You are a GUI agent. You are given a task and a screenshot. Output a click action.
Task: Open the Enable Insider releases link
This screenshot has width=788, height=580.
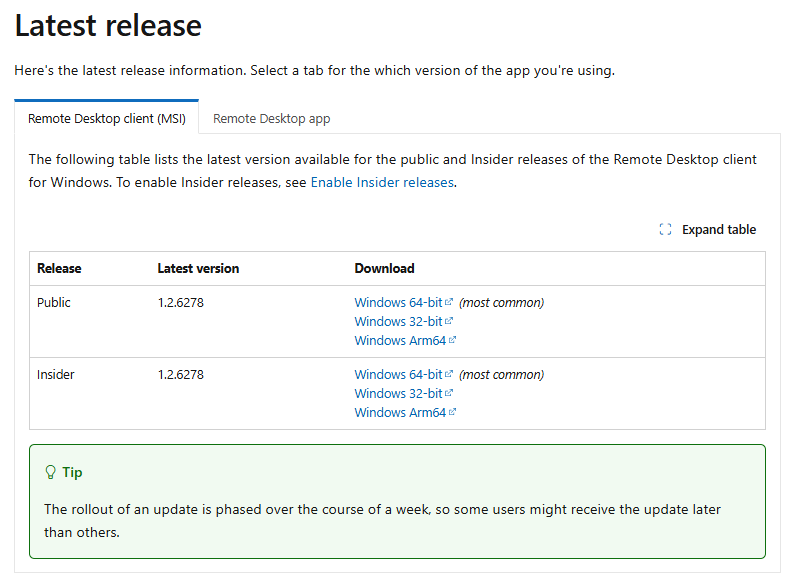coord(382,182)
